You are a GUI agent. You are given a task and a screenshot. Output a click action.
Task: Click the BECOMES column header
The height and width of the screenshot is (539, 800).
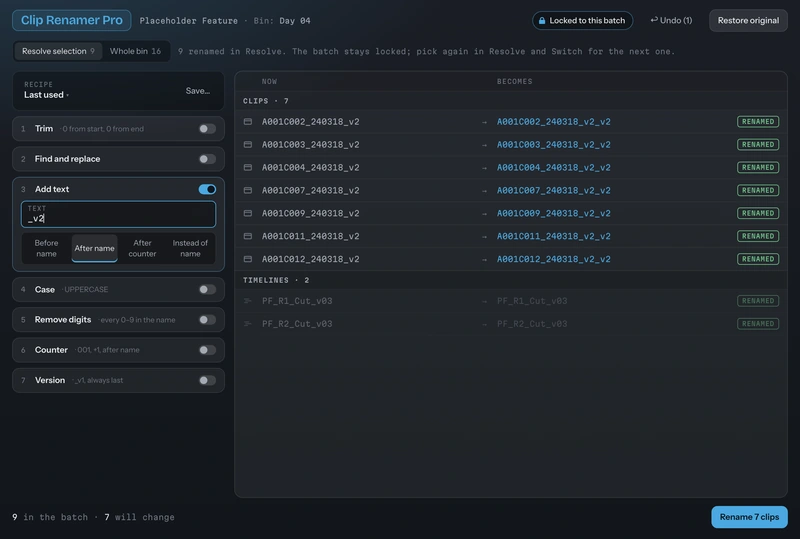514,82
